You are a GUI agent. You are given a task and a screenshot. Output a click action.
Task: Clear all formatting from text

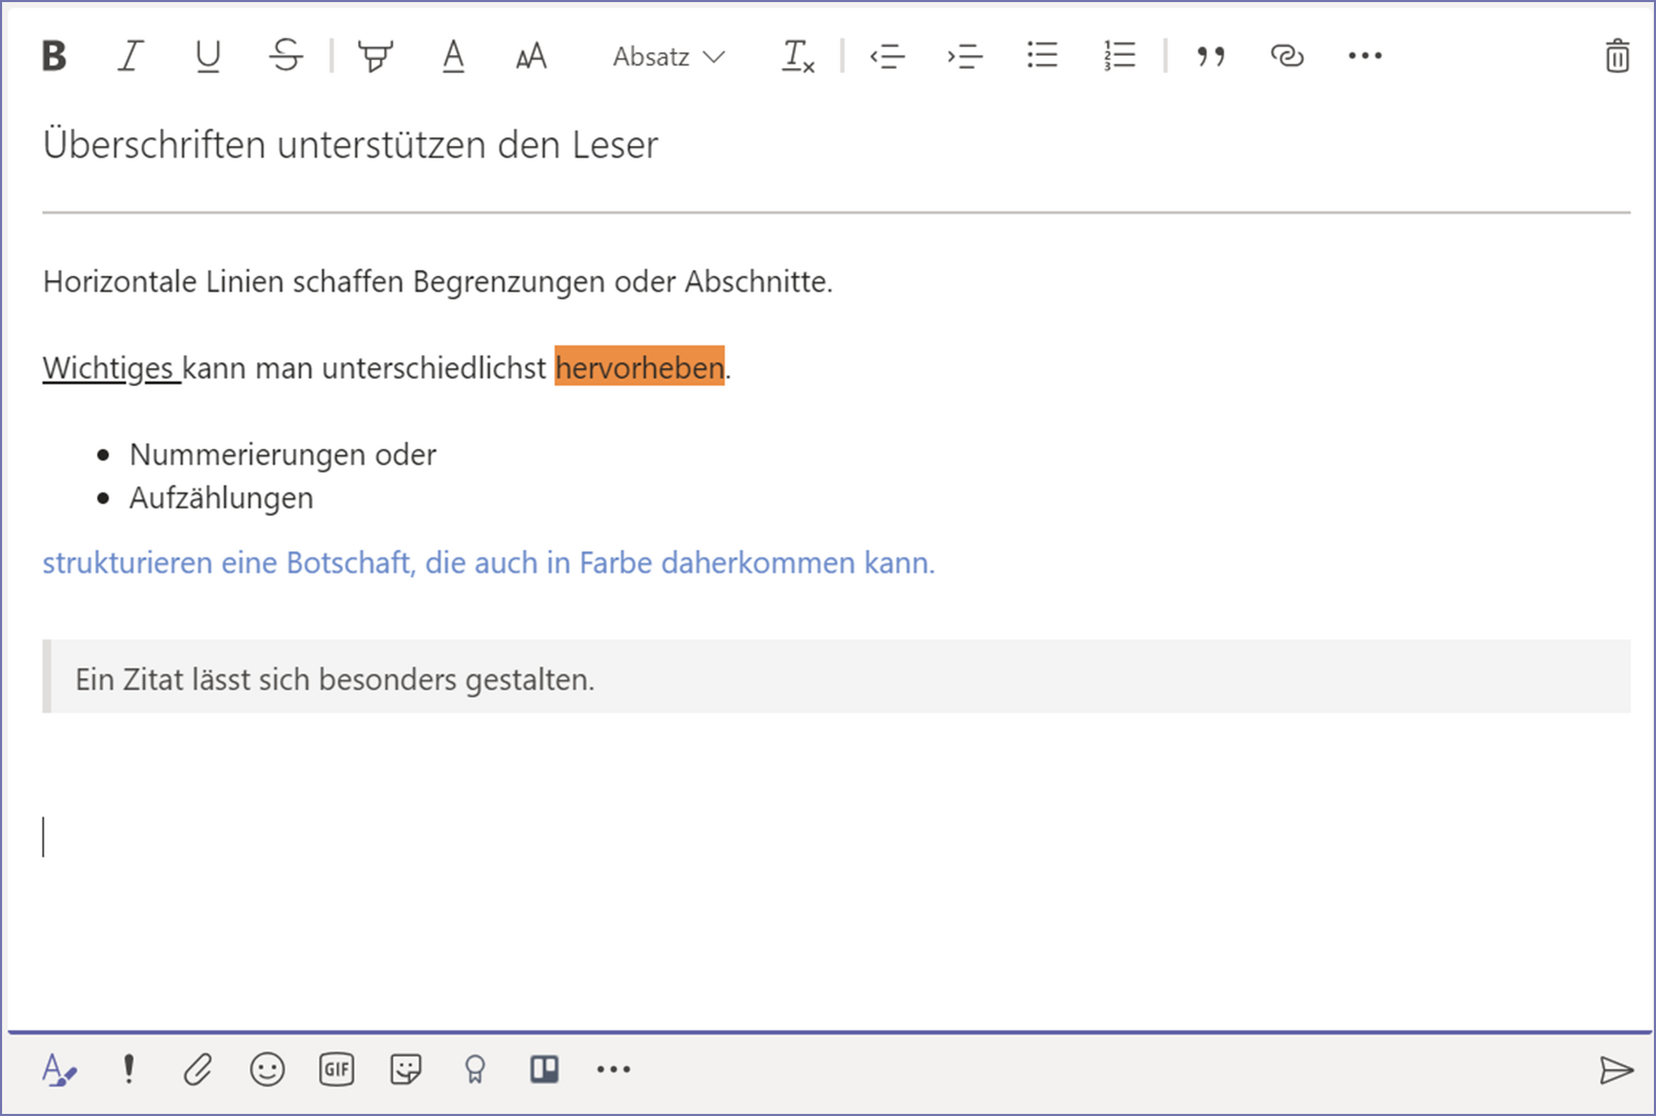pyautogui.click(x=797, y=56)
